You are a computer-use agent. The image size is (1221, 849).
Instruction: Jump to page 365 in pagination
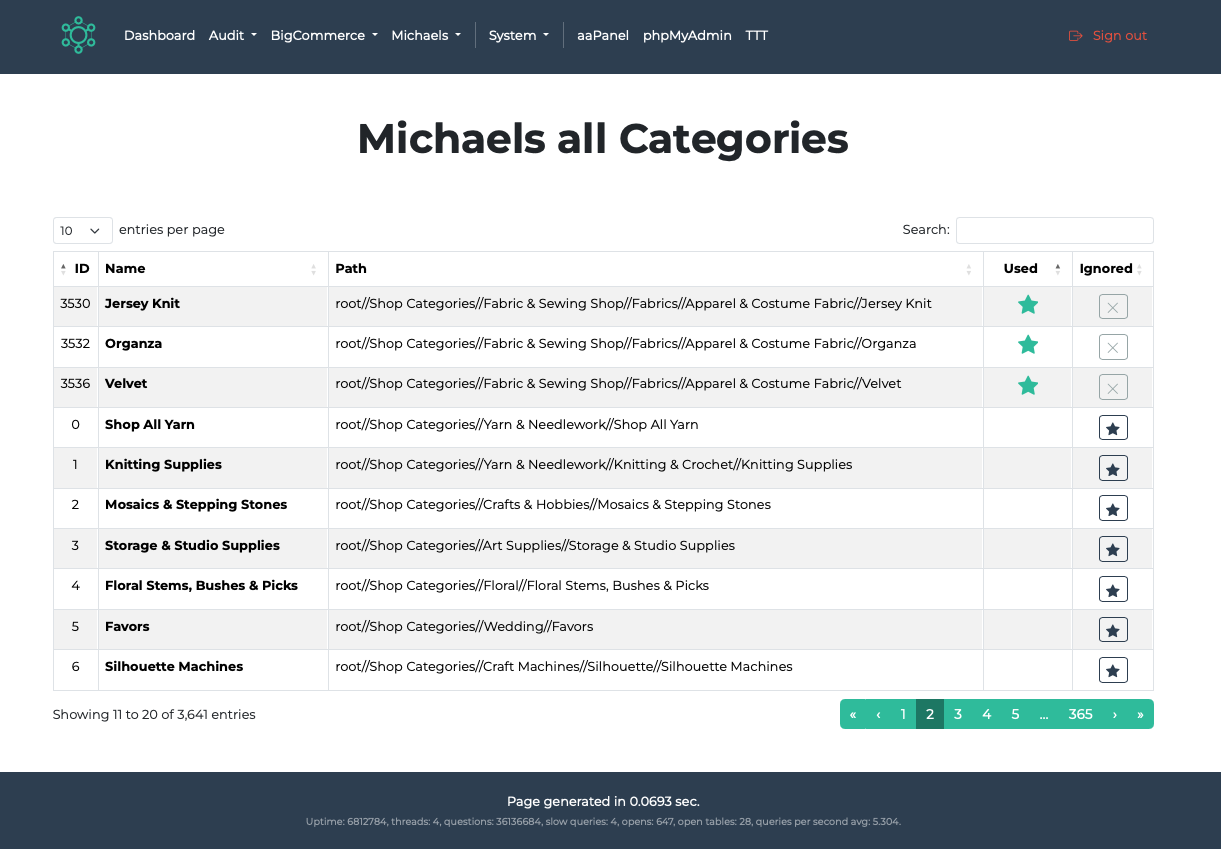click(1080, 714)
